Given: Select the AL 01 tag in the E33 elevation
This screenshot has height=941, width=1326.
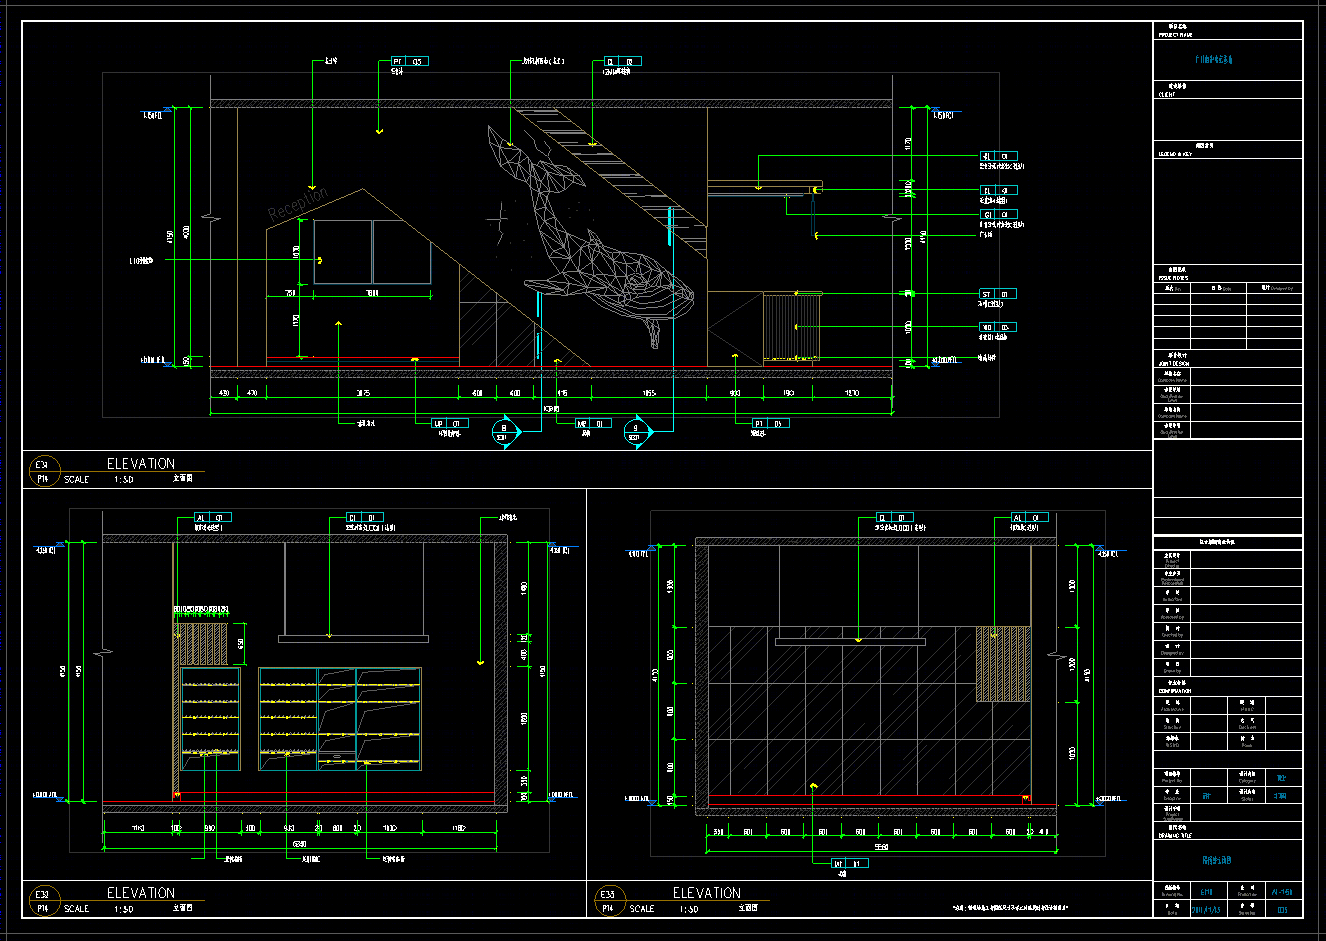Looking at the screenshot, I should [x=212, y=518].
